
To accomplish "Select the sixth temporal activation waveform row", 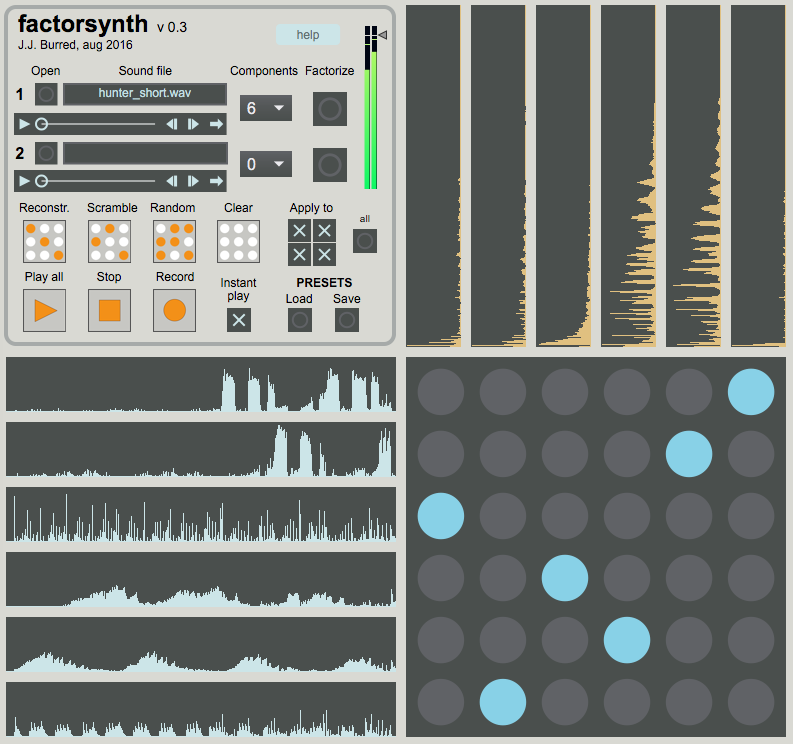I will point(201,709).
